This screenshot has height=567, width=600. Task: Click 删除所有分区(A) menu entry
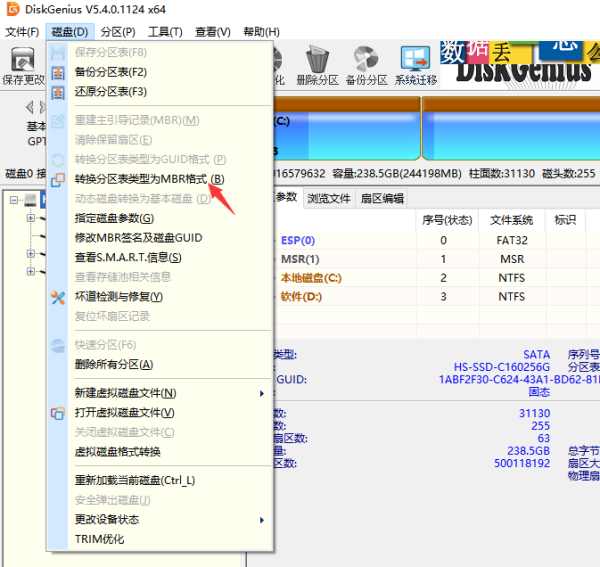(114, 365)
